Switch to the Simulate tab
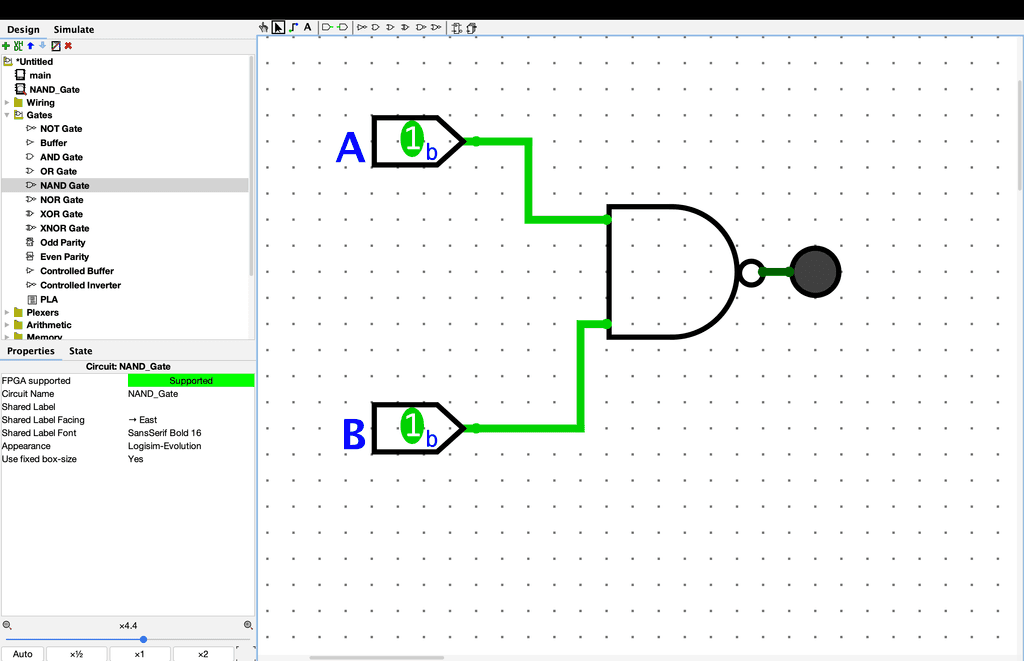The width and height of the screenshot is (1024, 661). tap(73, 30)
